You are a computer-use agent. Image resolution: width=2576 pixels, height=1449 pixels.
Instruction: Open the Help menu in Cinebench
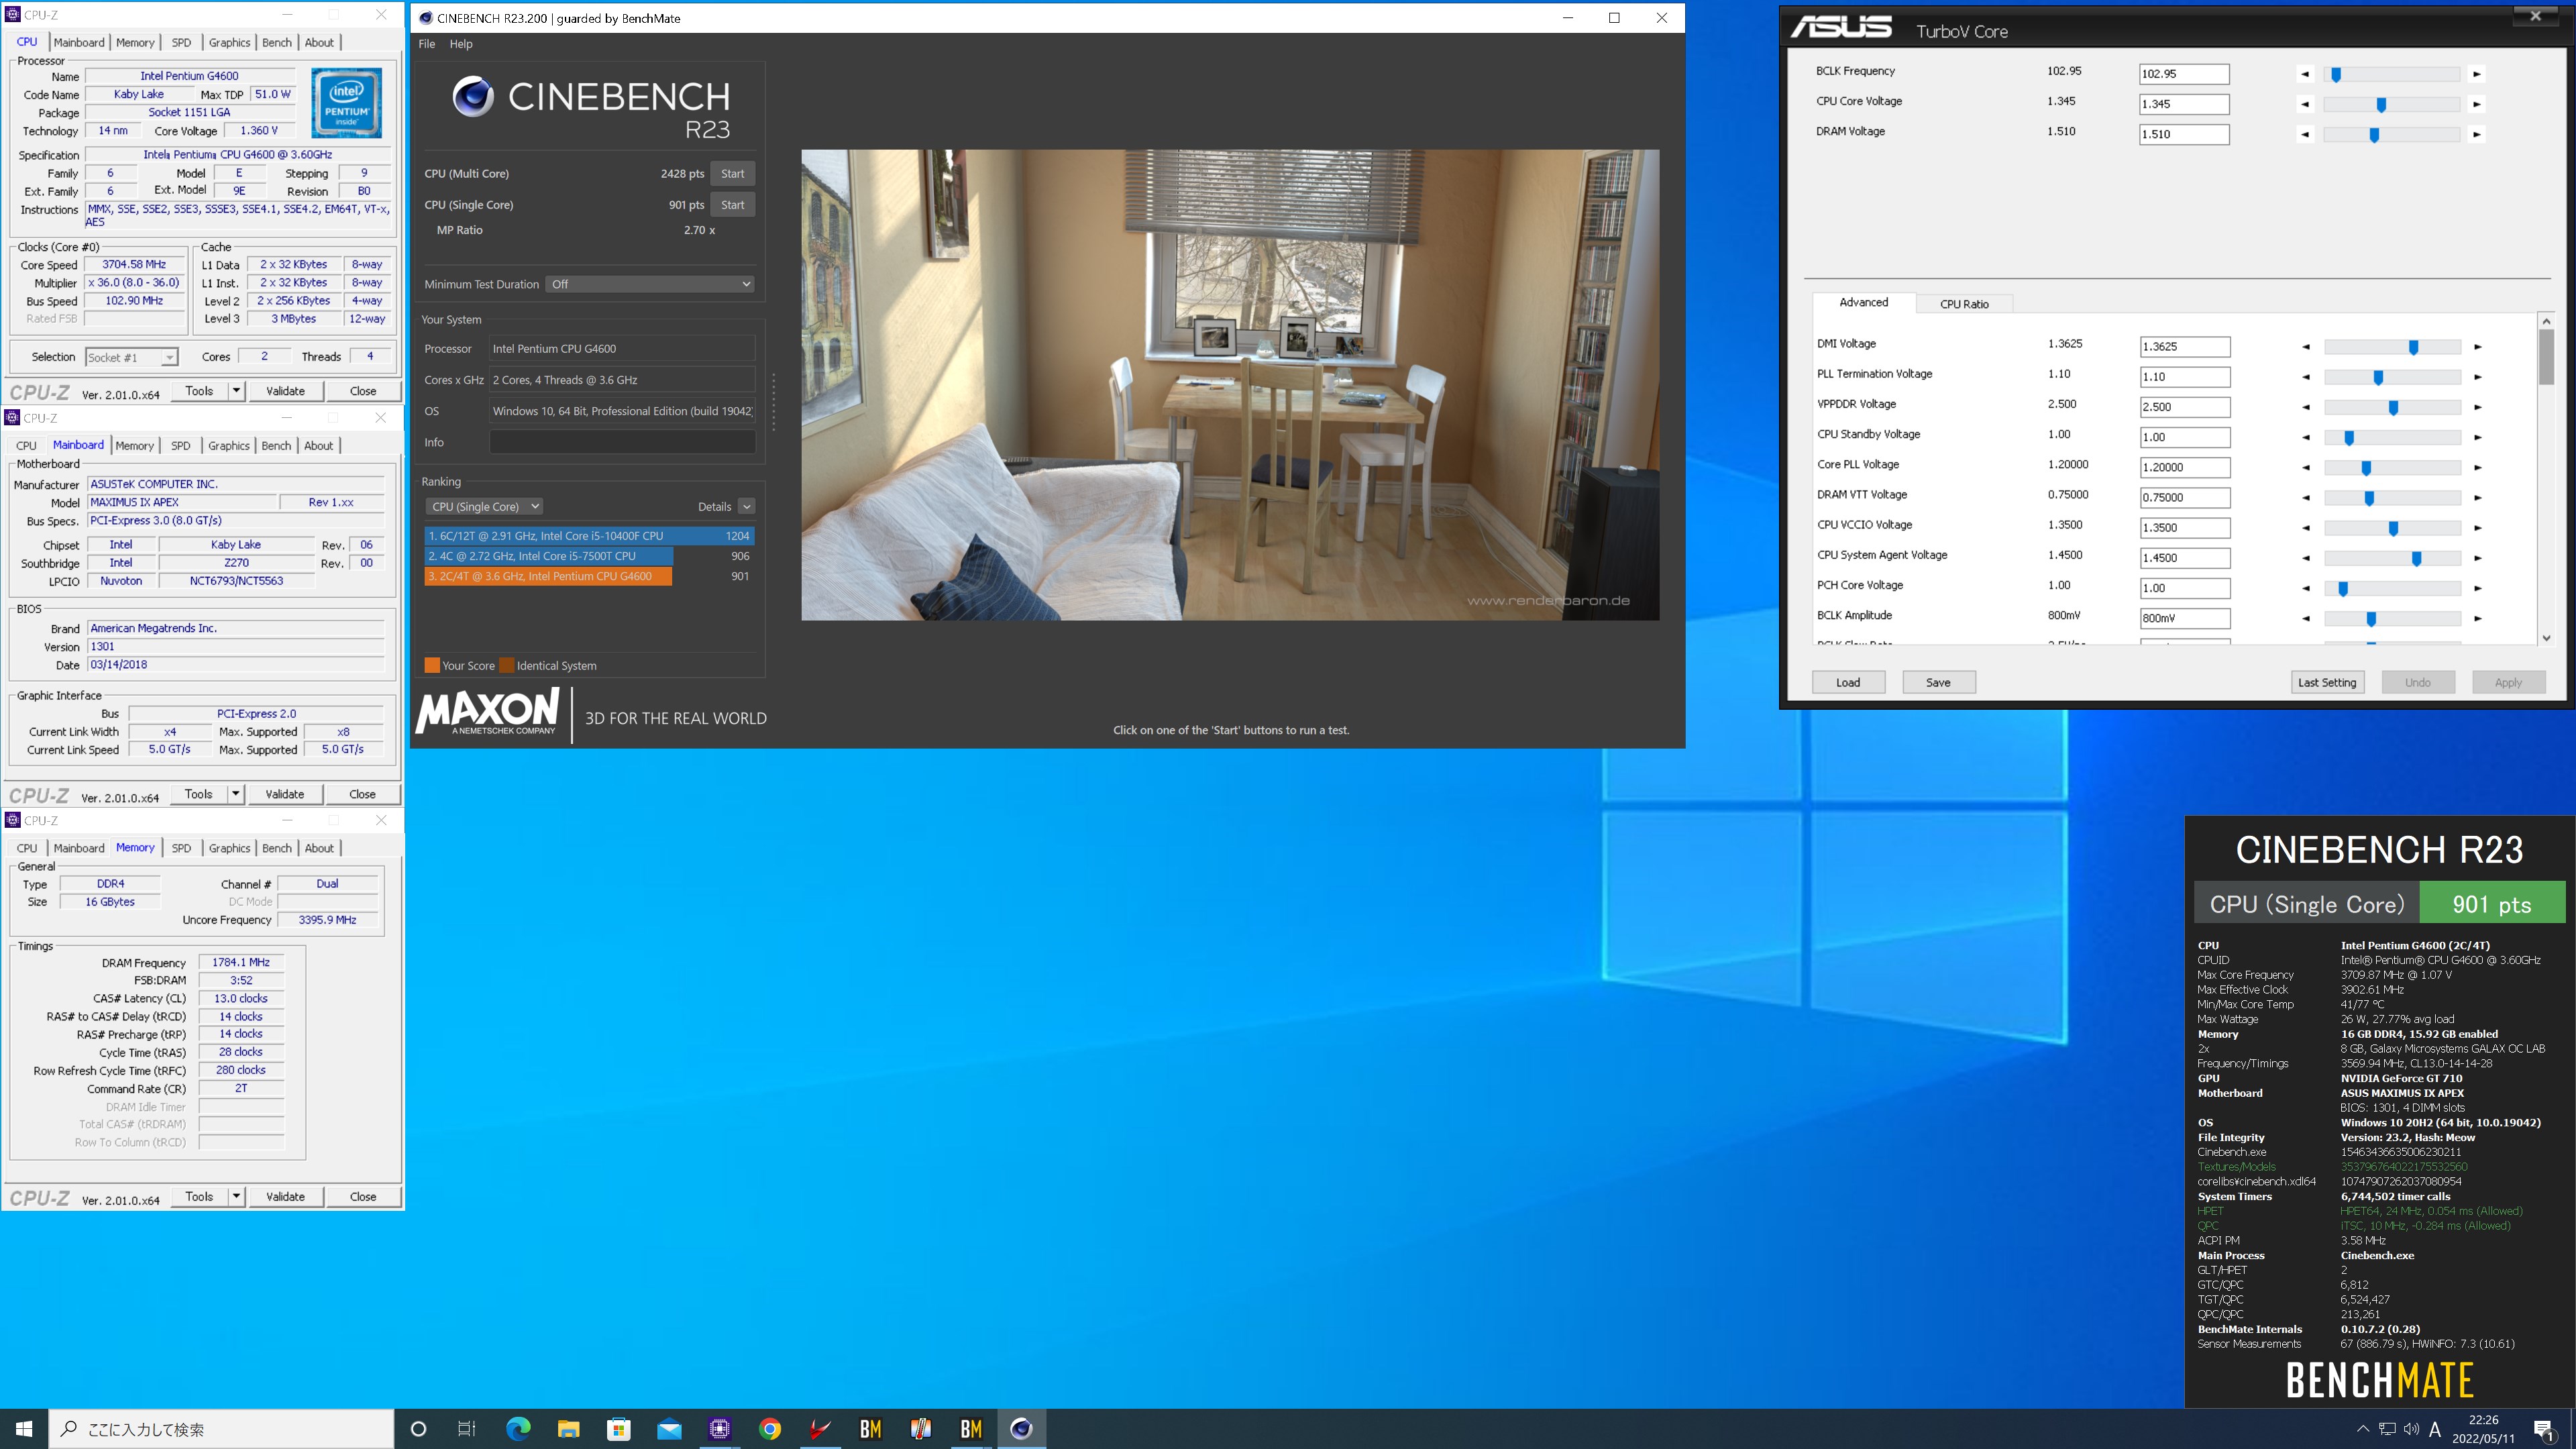pyautogui.click(x=461, y=44)
